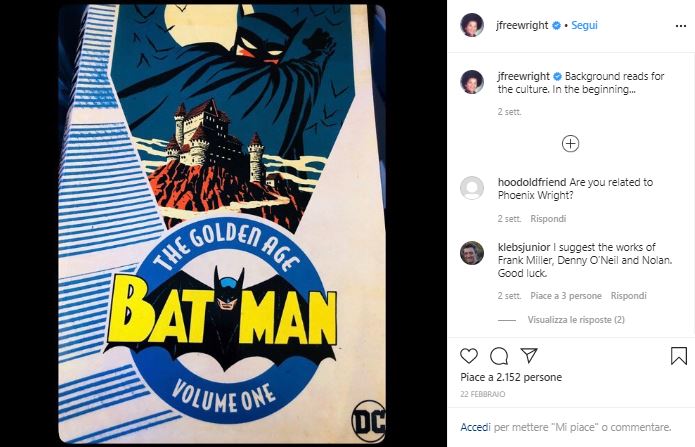This screenshot has height=447, width=695.
Task: Open Piace a 2.152 persone list
Action: coord(511,377)
